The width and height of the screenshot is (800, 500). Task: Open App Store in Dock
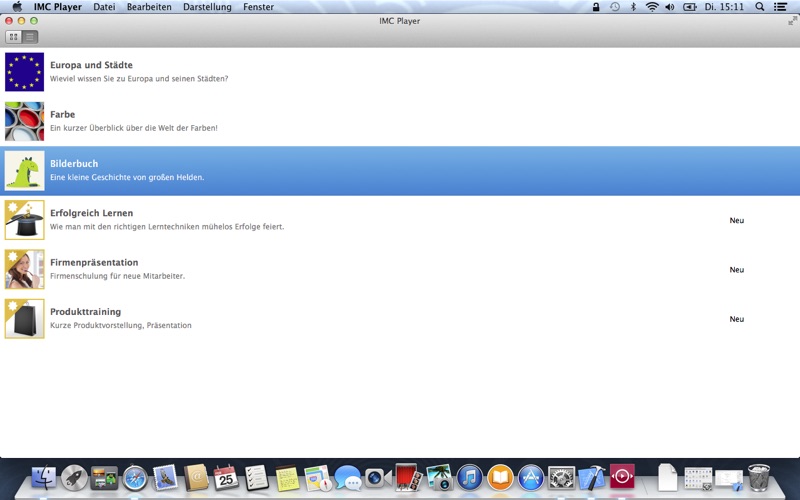(x=531, y=478)
